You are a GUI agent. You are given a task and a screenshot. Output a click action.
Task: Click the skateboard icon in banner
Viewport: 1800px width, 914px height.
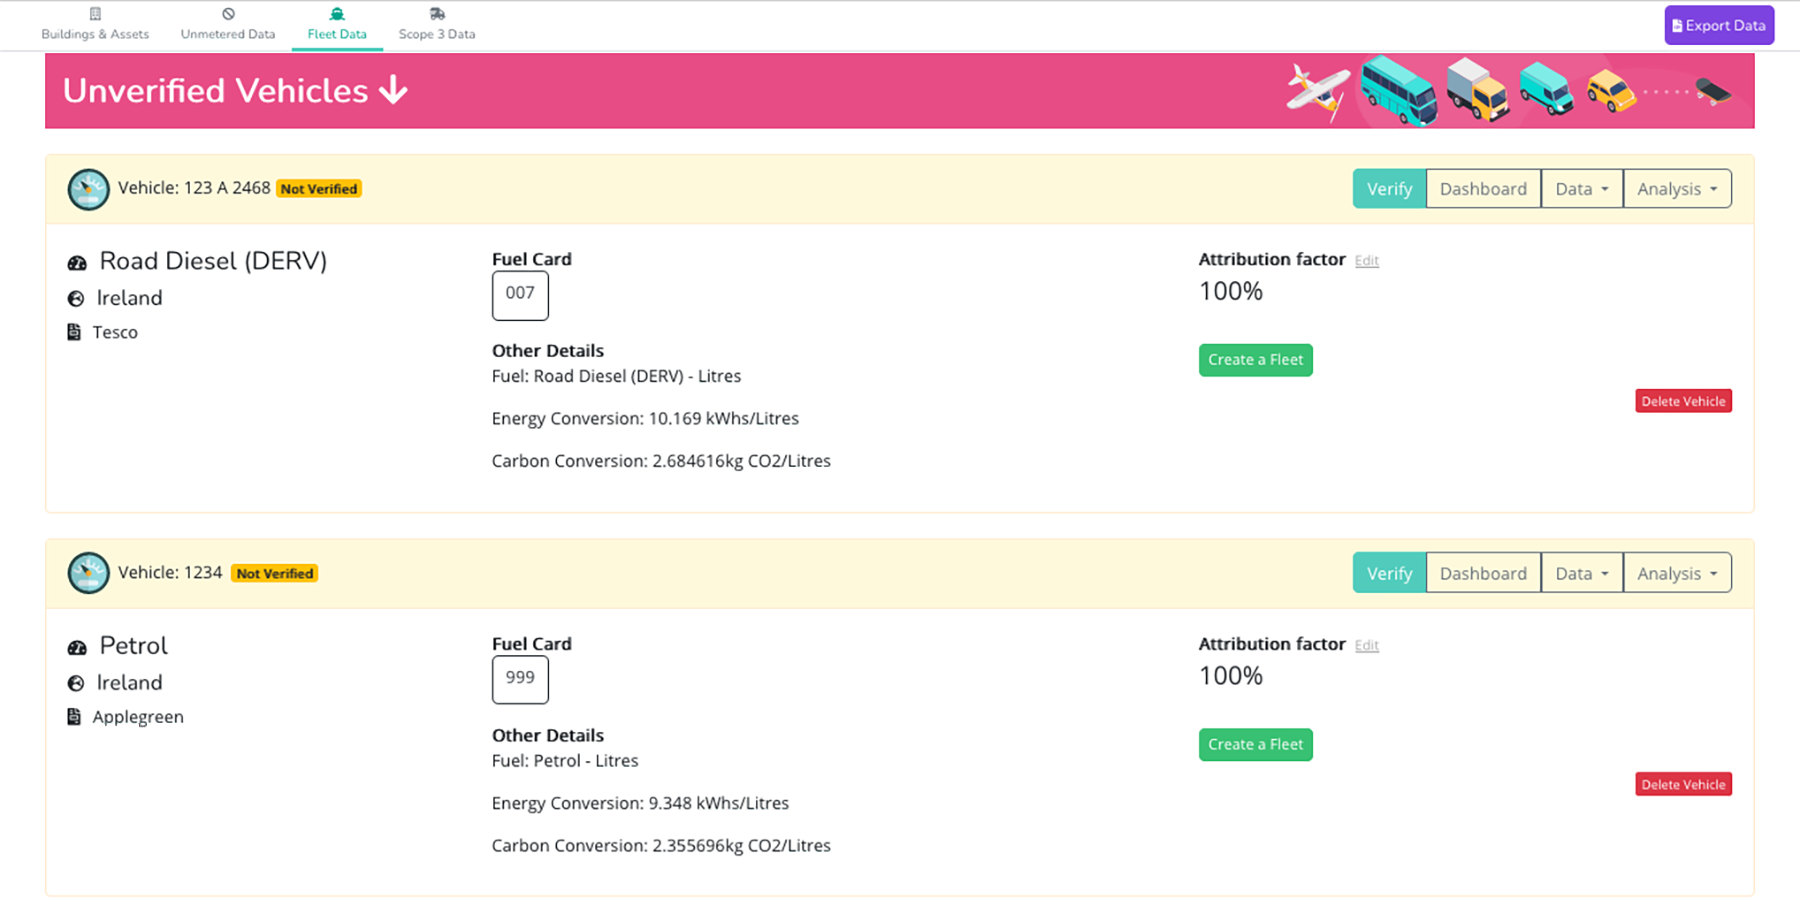pyautogui.click(x=1714, y=92)
